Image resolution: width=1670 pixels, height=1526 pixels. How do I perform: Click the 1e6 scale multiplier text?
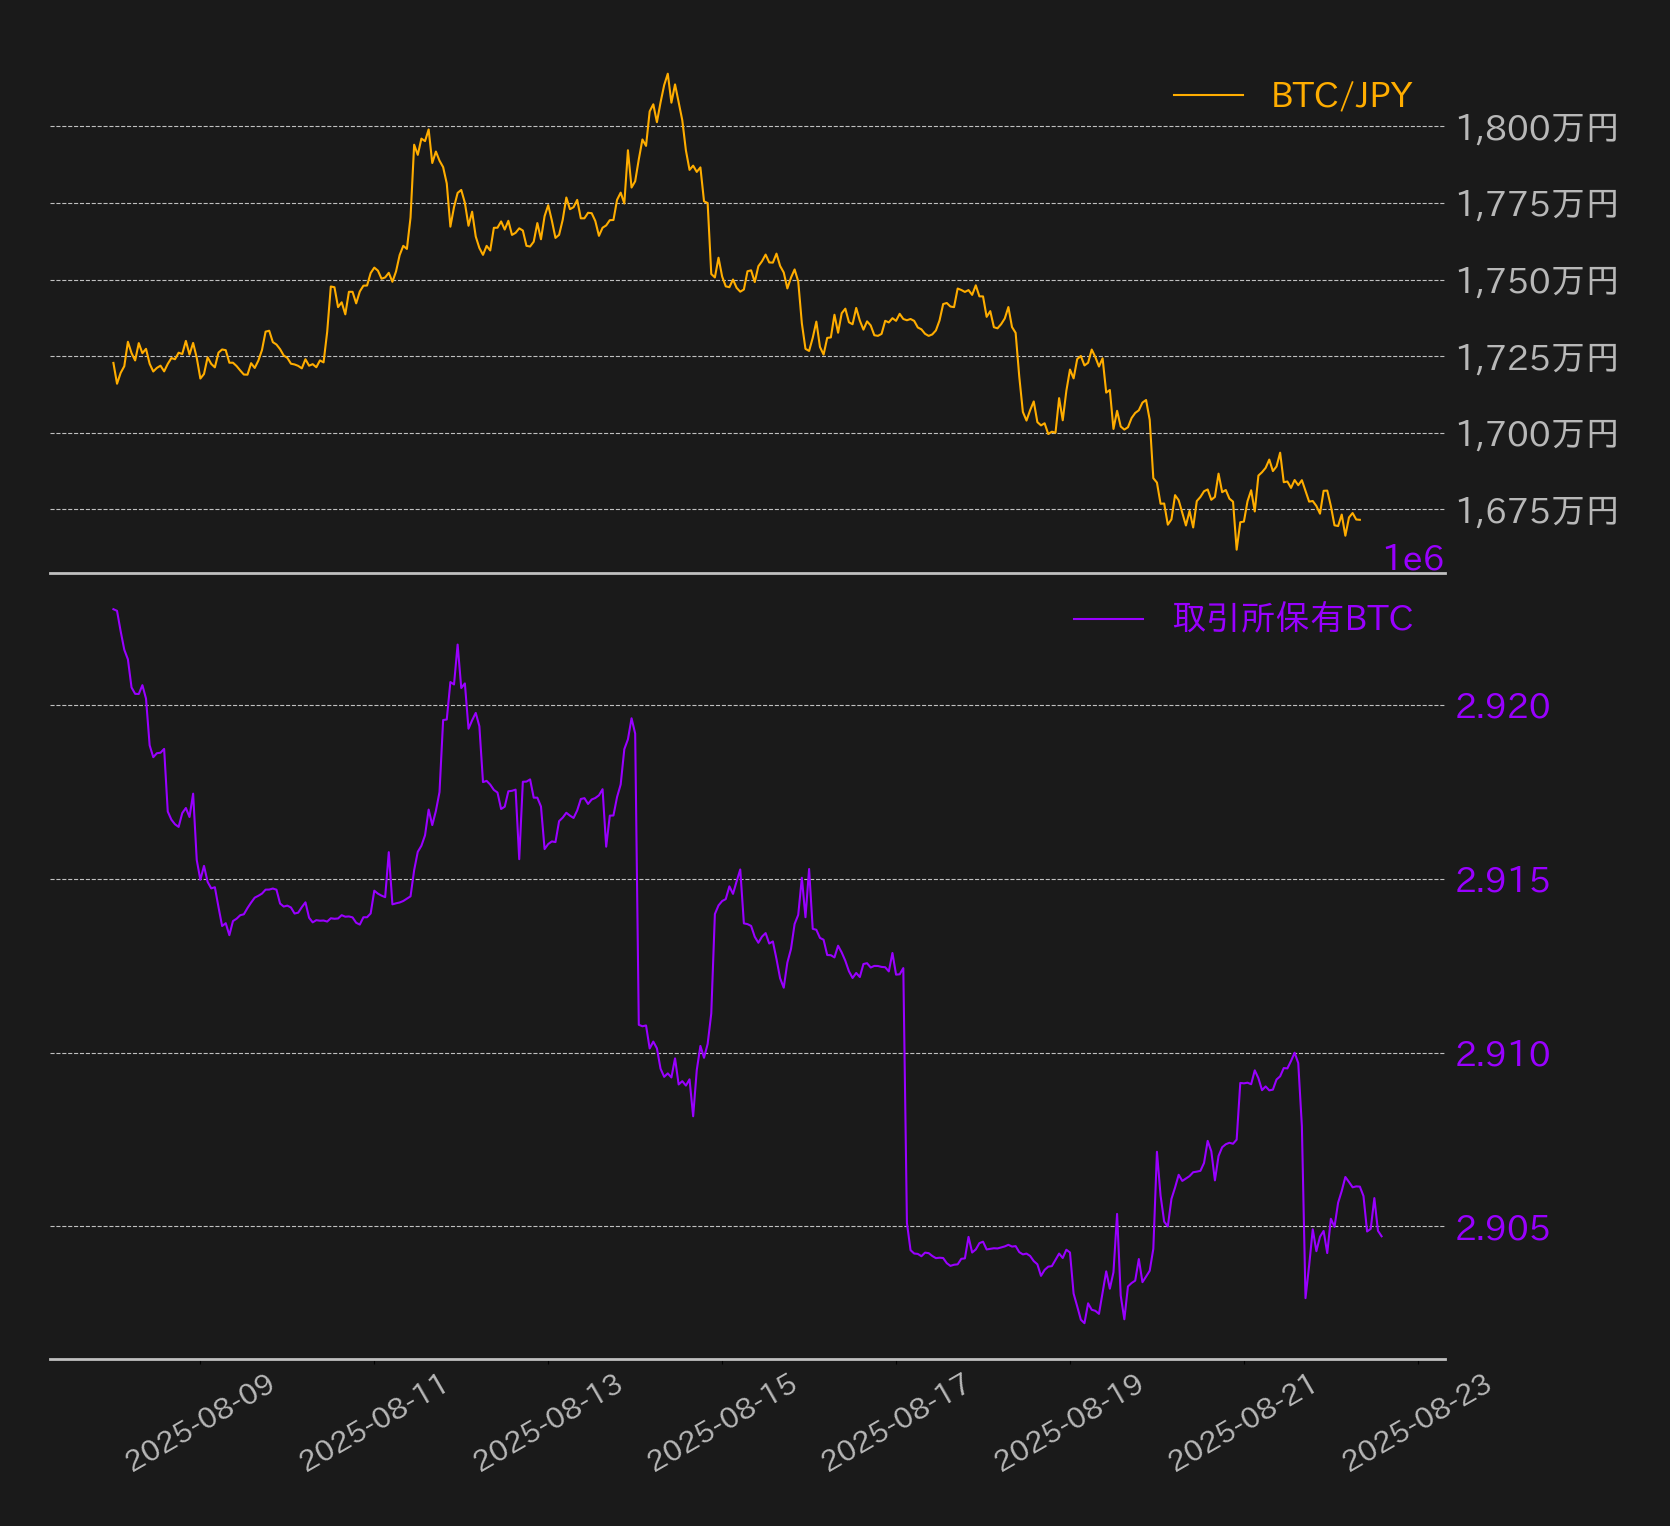click(x=1414, y=558)
